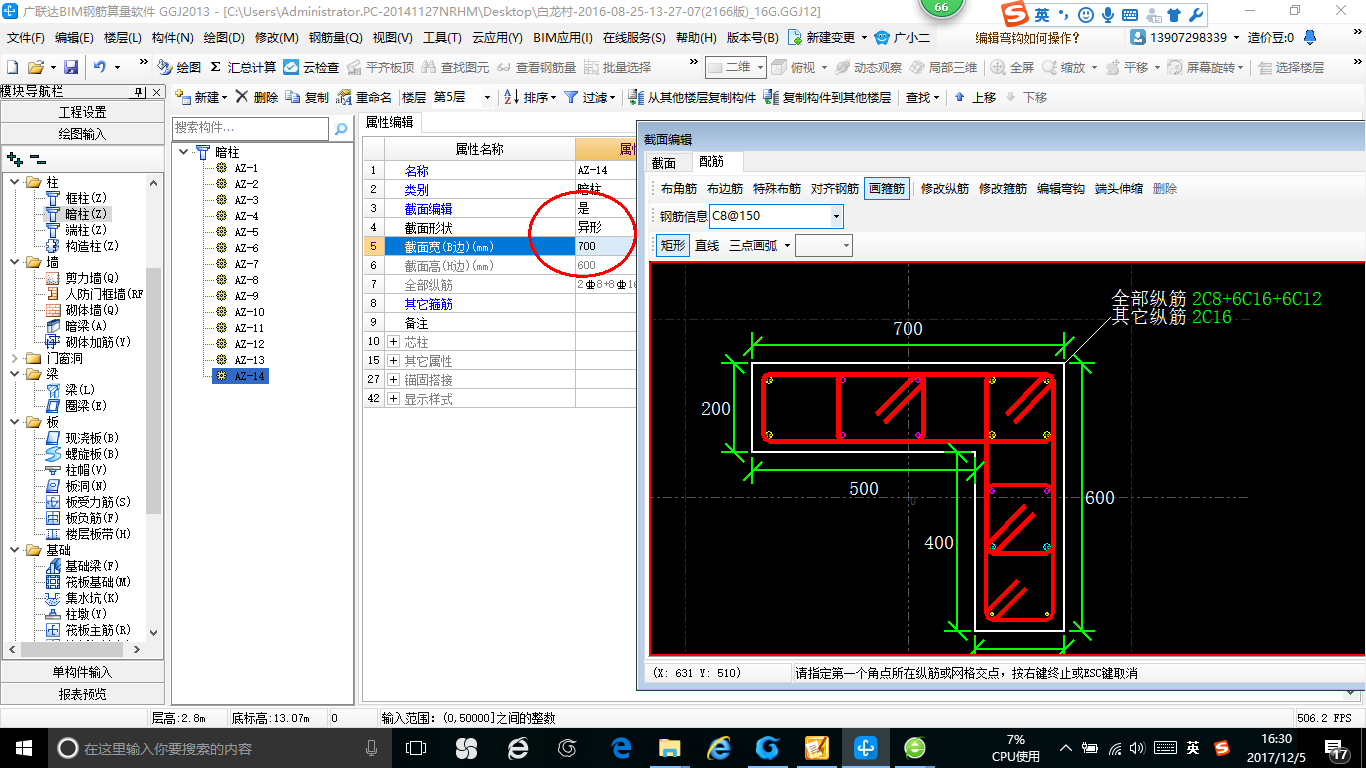Click 复制构件到其他楼层

tap(827, 97)
